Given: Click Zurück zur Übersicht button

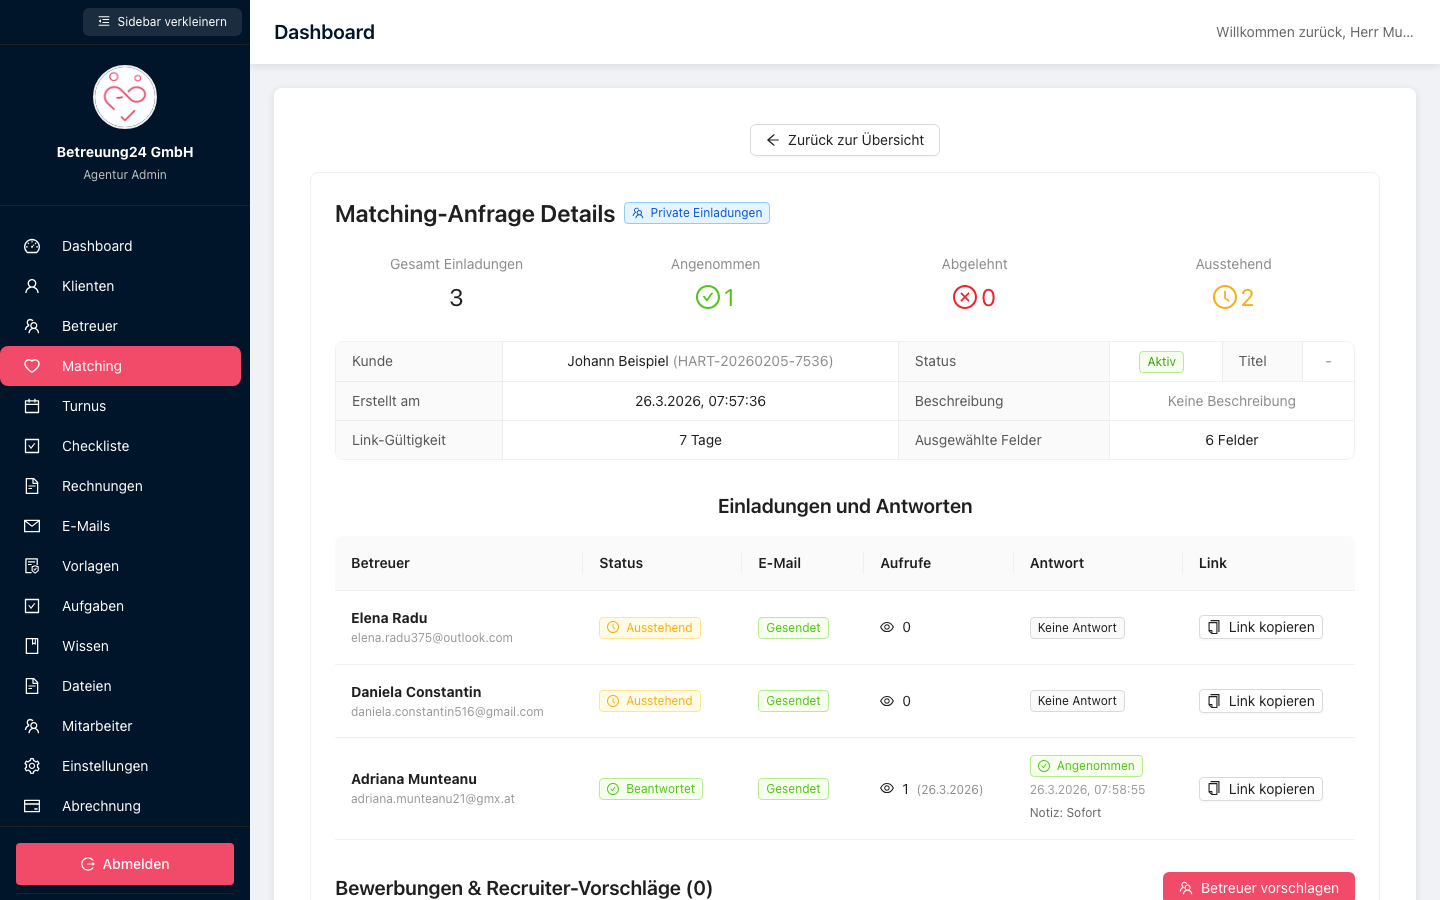Looking at the screenshot, I should (x=845, y=140).
